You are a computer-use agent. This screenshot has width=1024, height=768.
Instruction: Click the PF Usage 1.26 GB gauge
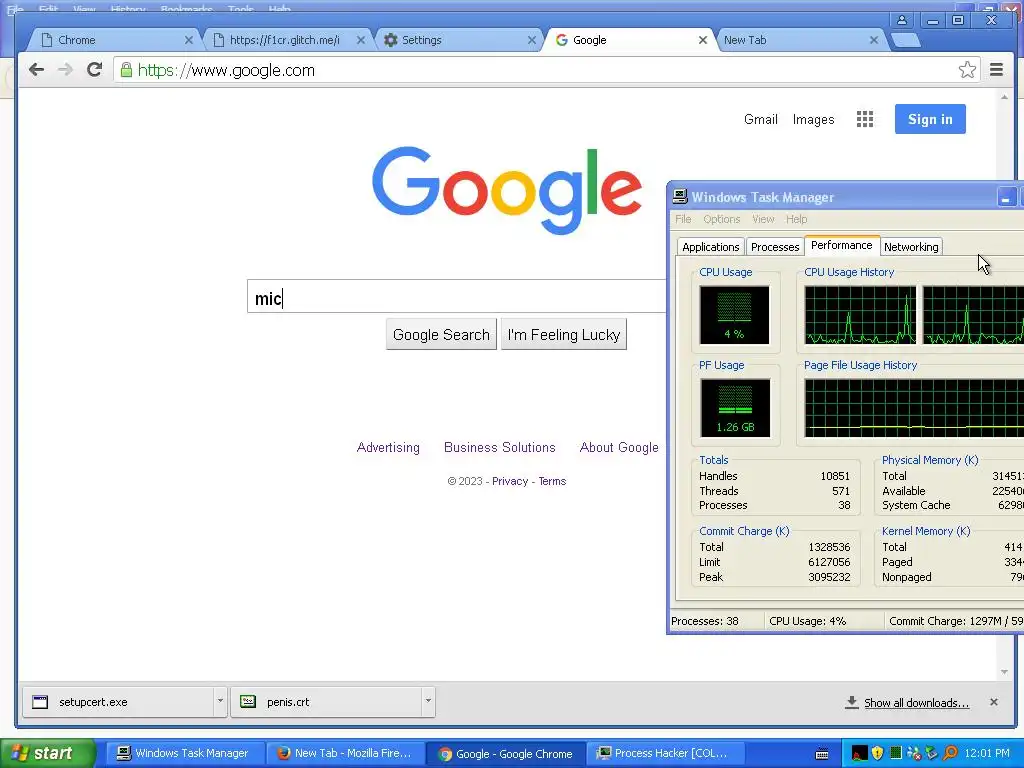(735, 408)
